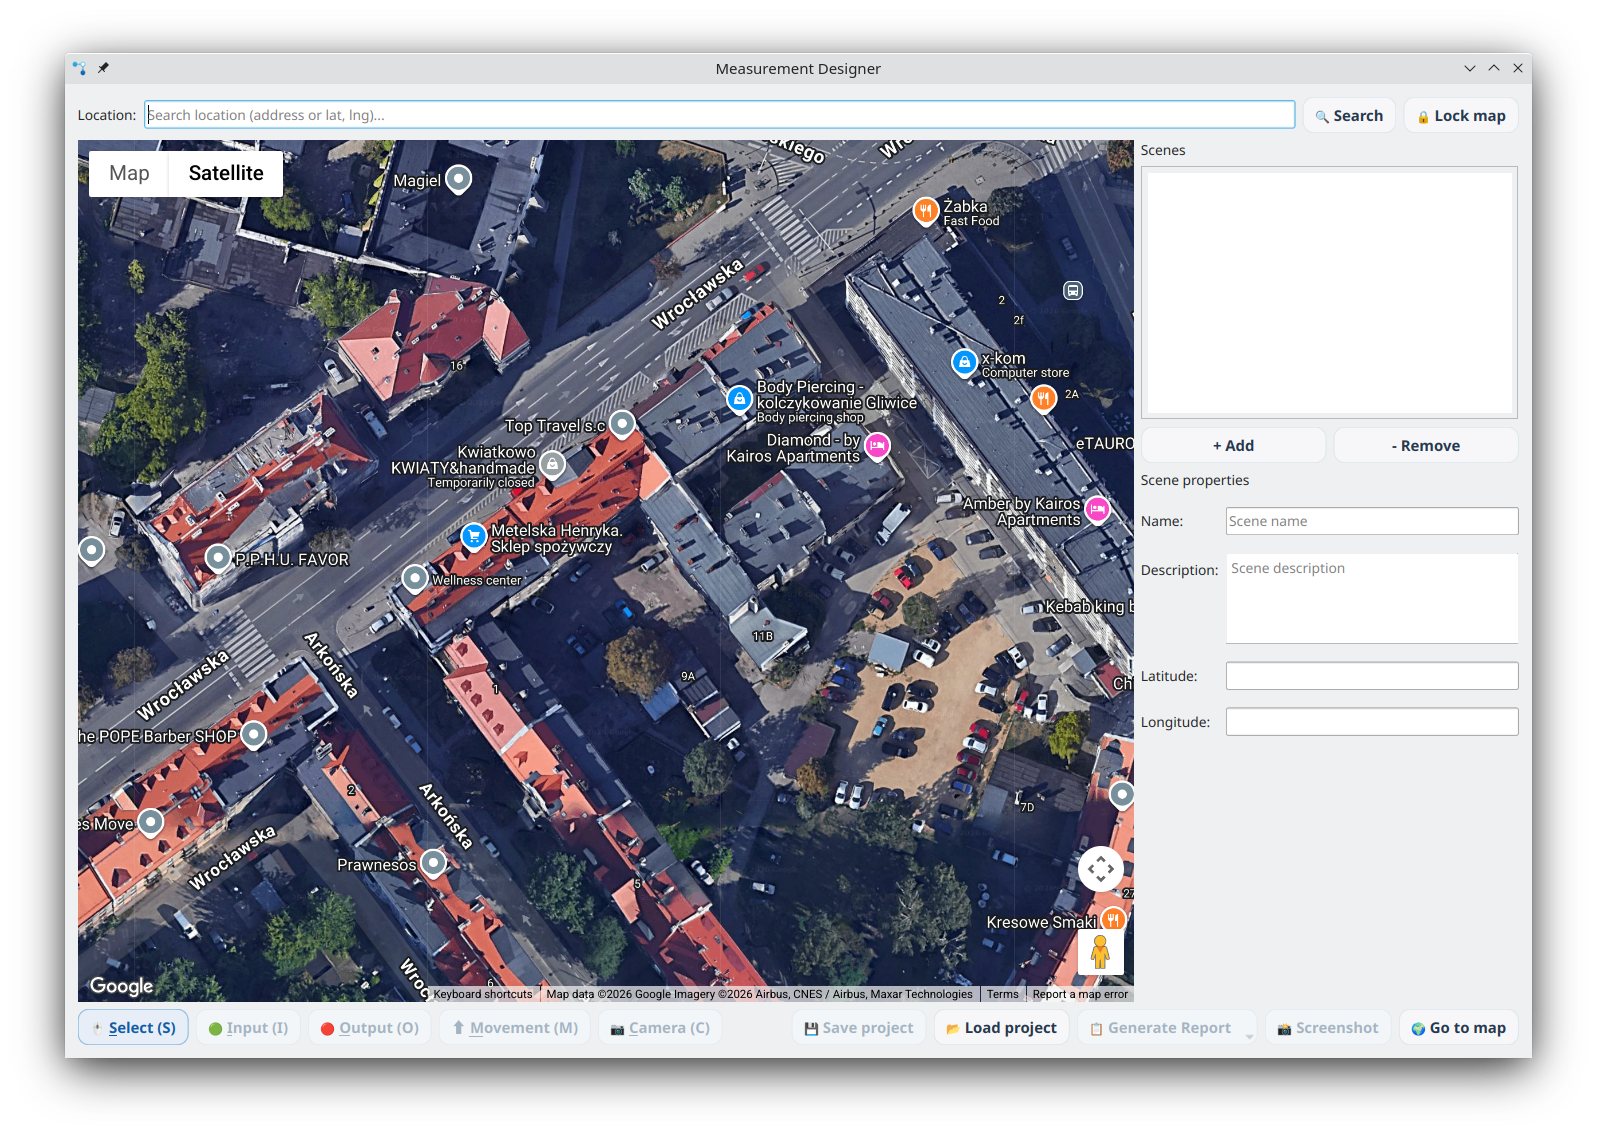Viewport: 1597px width, 1135px height.
Task: Click the Scene name input field
Action: click(1372, 521)
